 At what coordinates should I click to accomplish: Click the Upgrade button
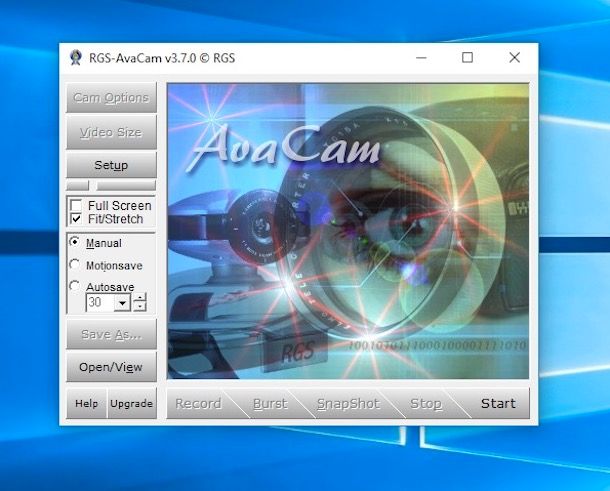(131, 404)
